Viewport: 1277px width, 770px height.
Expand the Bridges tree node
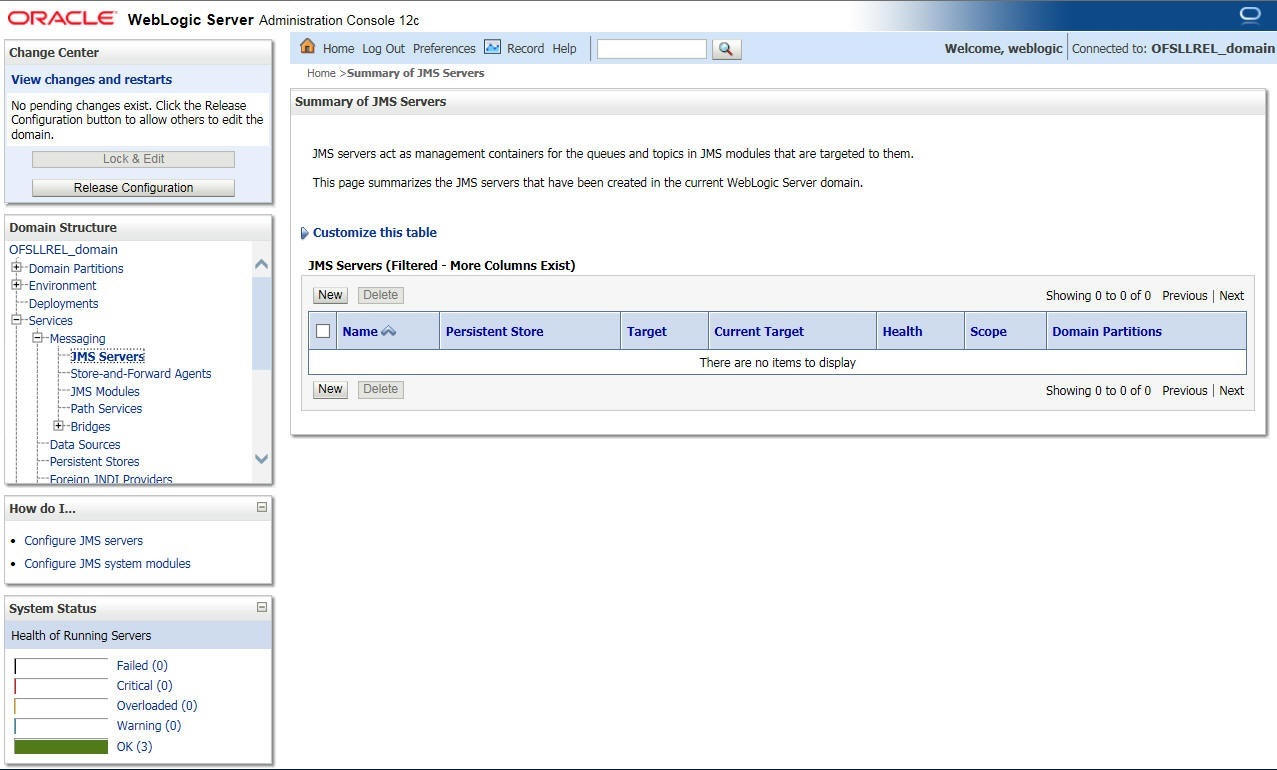(x=58, y=426)
